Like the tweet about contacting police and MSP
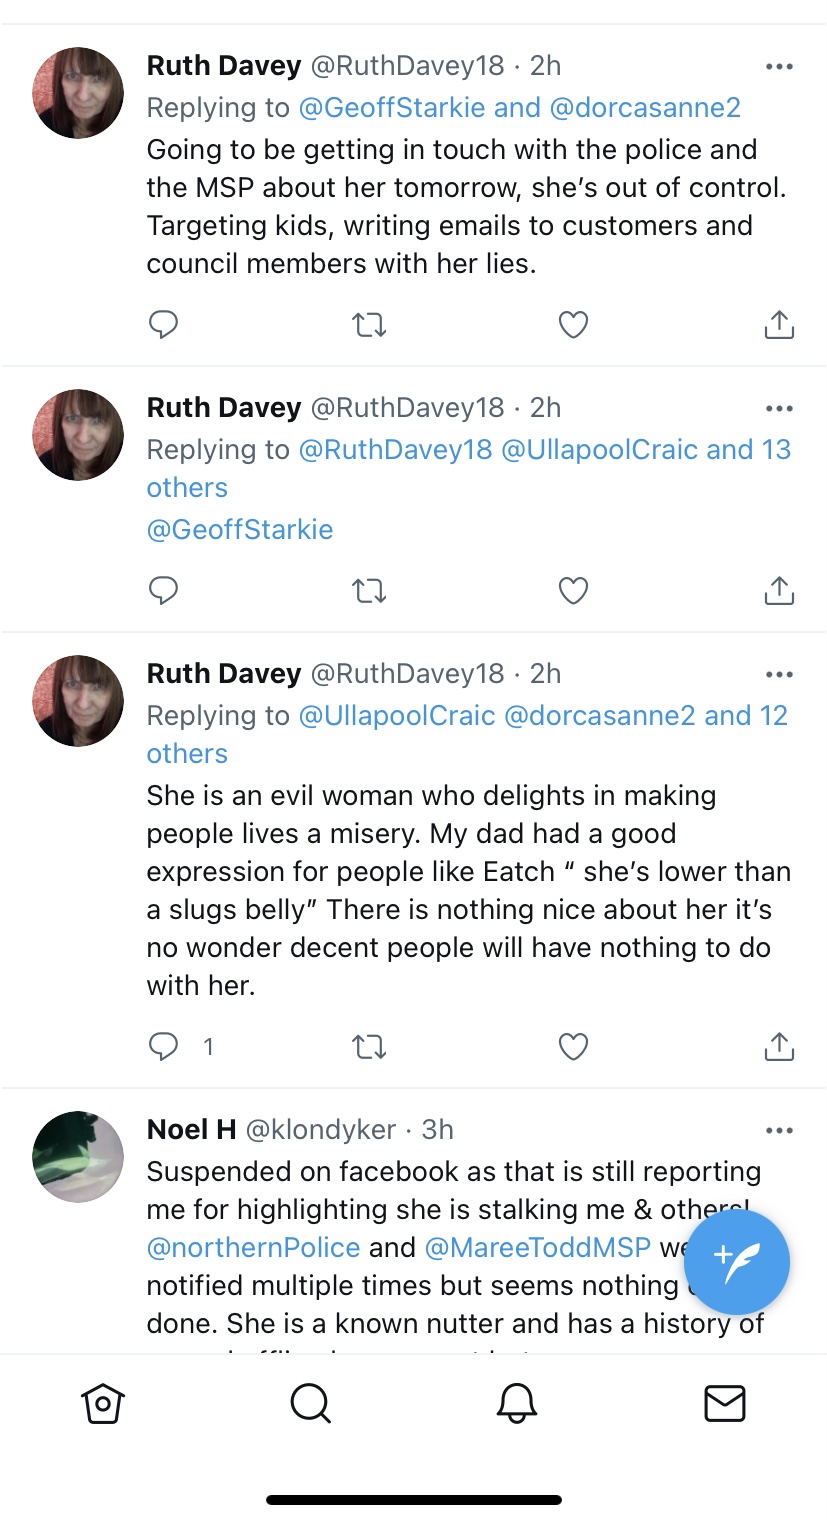Viewport: 827px width, 1520px height. (x=573, y=324)
